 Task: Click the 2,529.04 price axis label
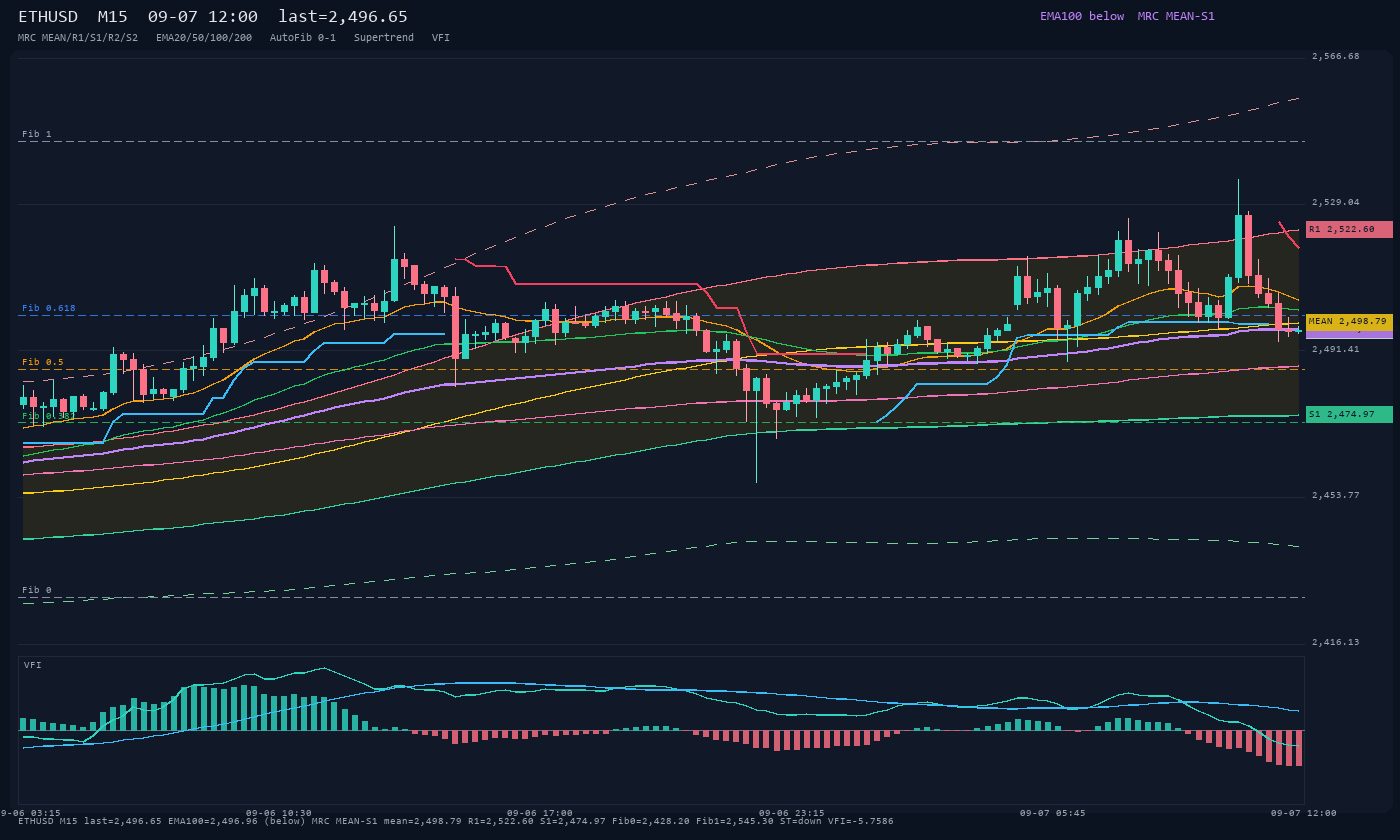tap(1336, 202)
